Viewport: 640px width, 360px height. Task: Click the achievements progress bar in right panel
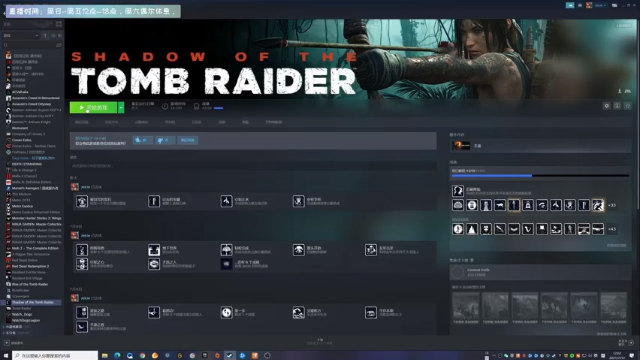(540, 176)
